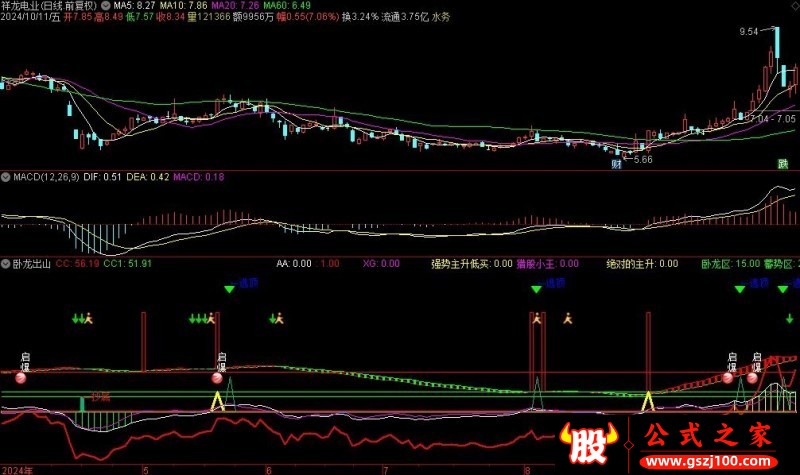Click the month 6 timeline label

coord(268,470)
